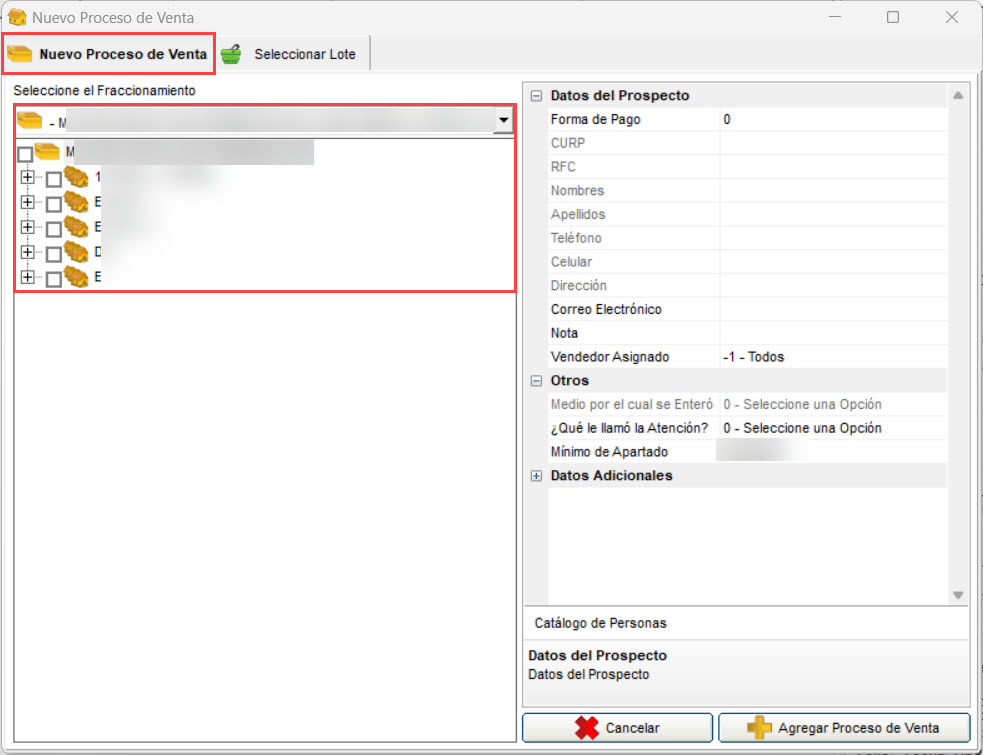The width and height of the screenshot is (983, 755).
Task: Click the basket icon on Seleccionar Lote tab
Action: pos(231,54)
